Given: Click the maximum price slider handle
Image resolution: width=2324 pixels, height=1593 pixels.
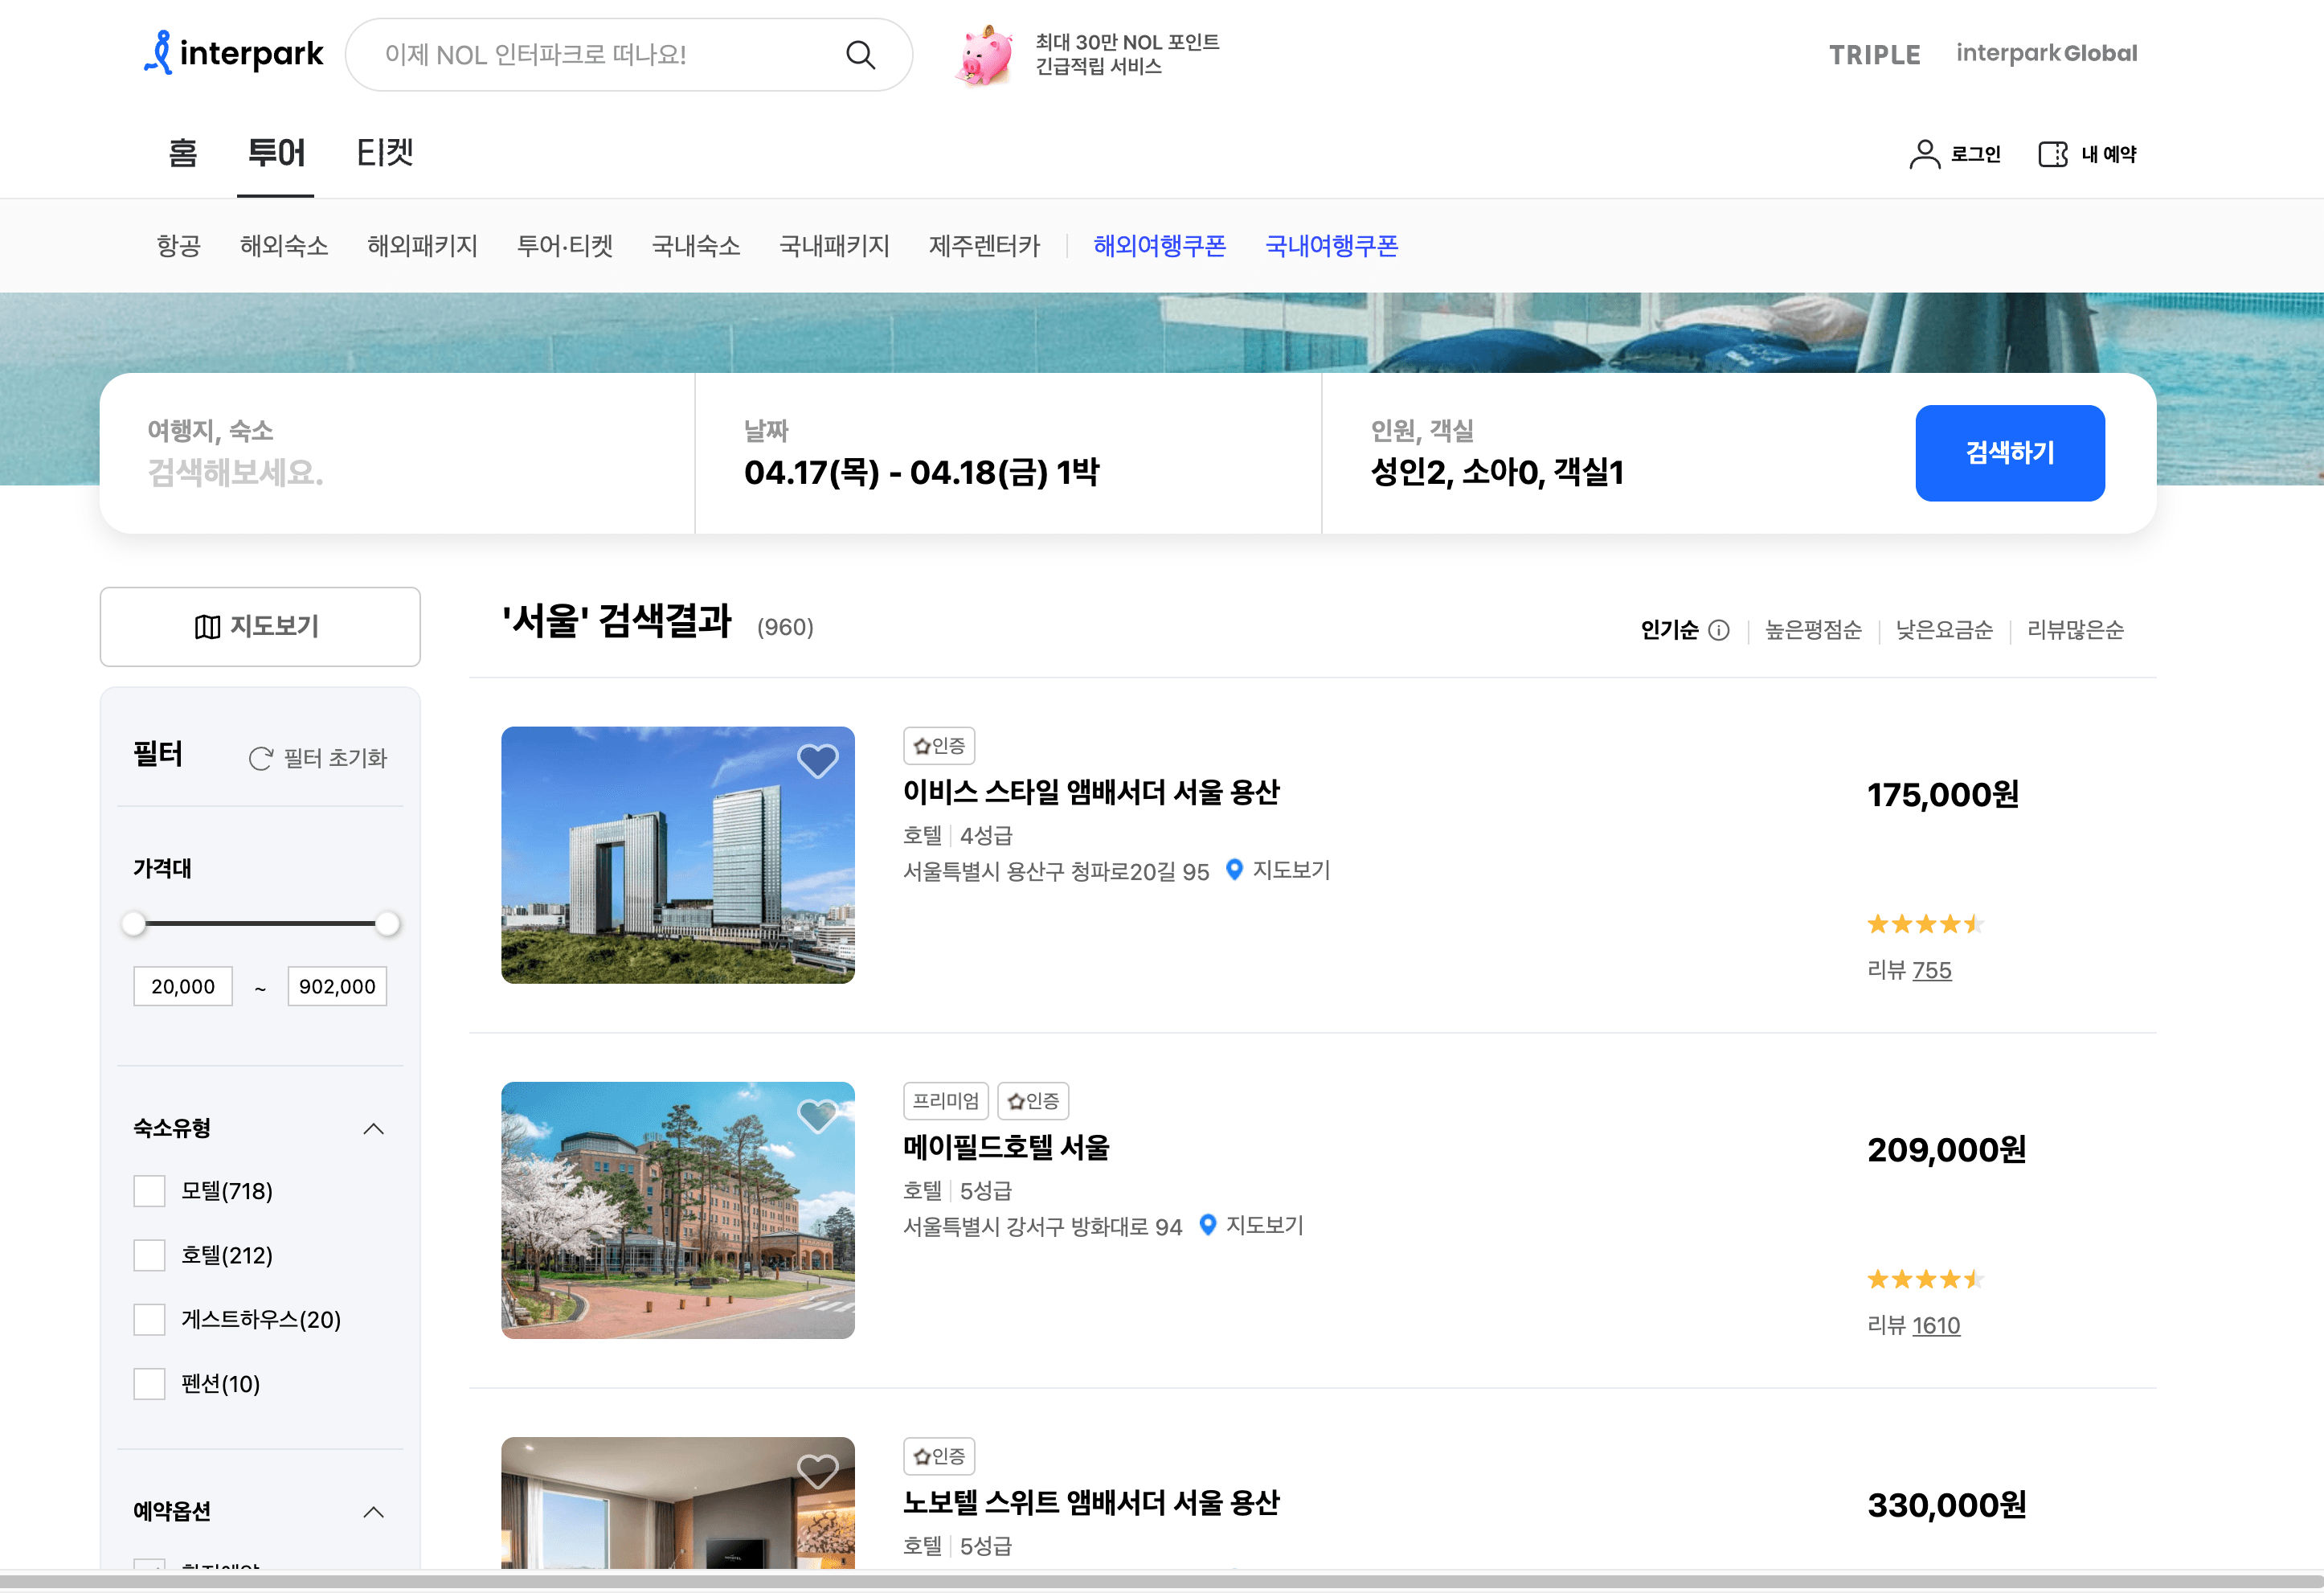Looking at the screenshot, I should [x=388, y=924].
